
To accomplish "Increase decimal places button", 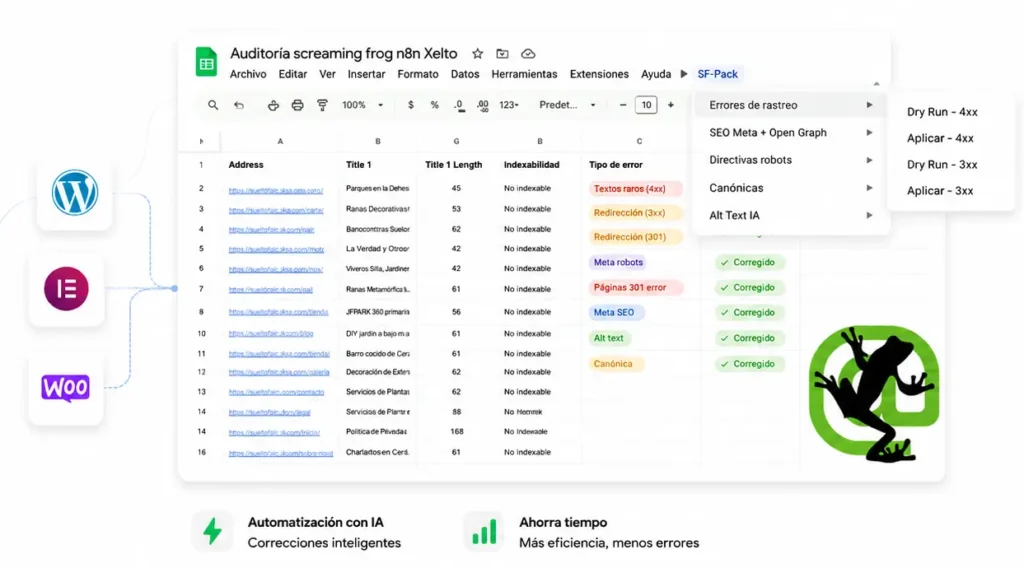I will (483, 105).
